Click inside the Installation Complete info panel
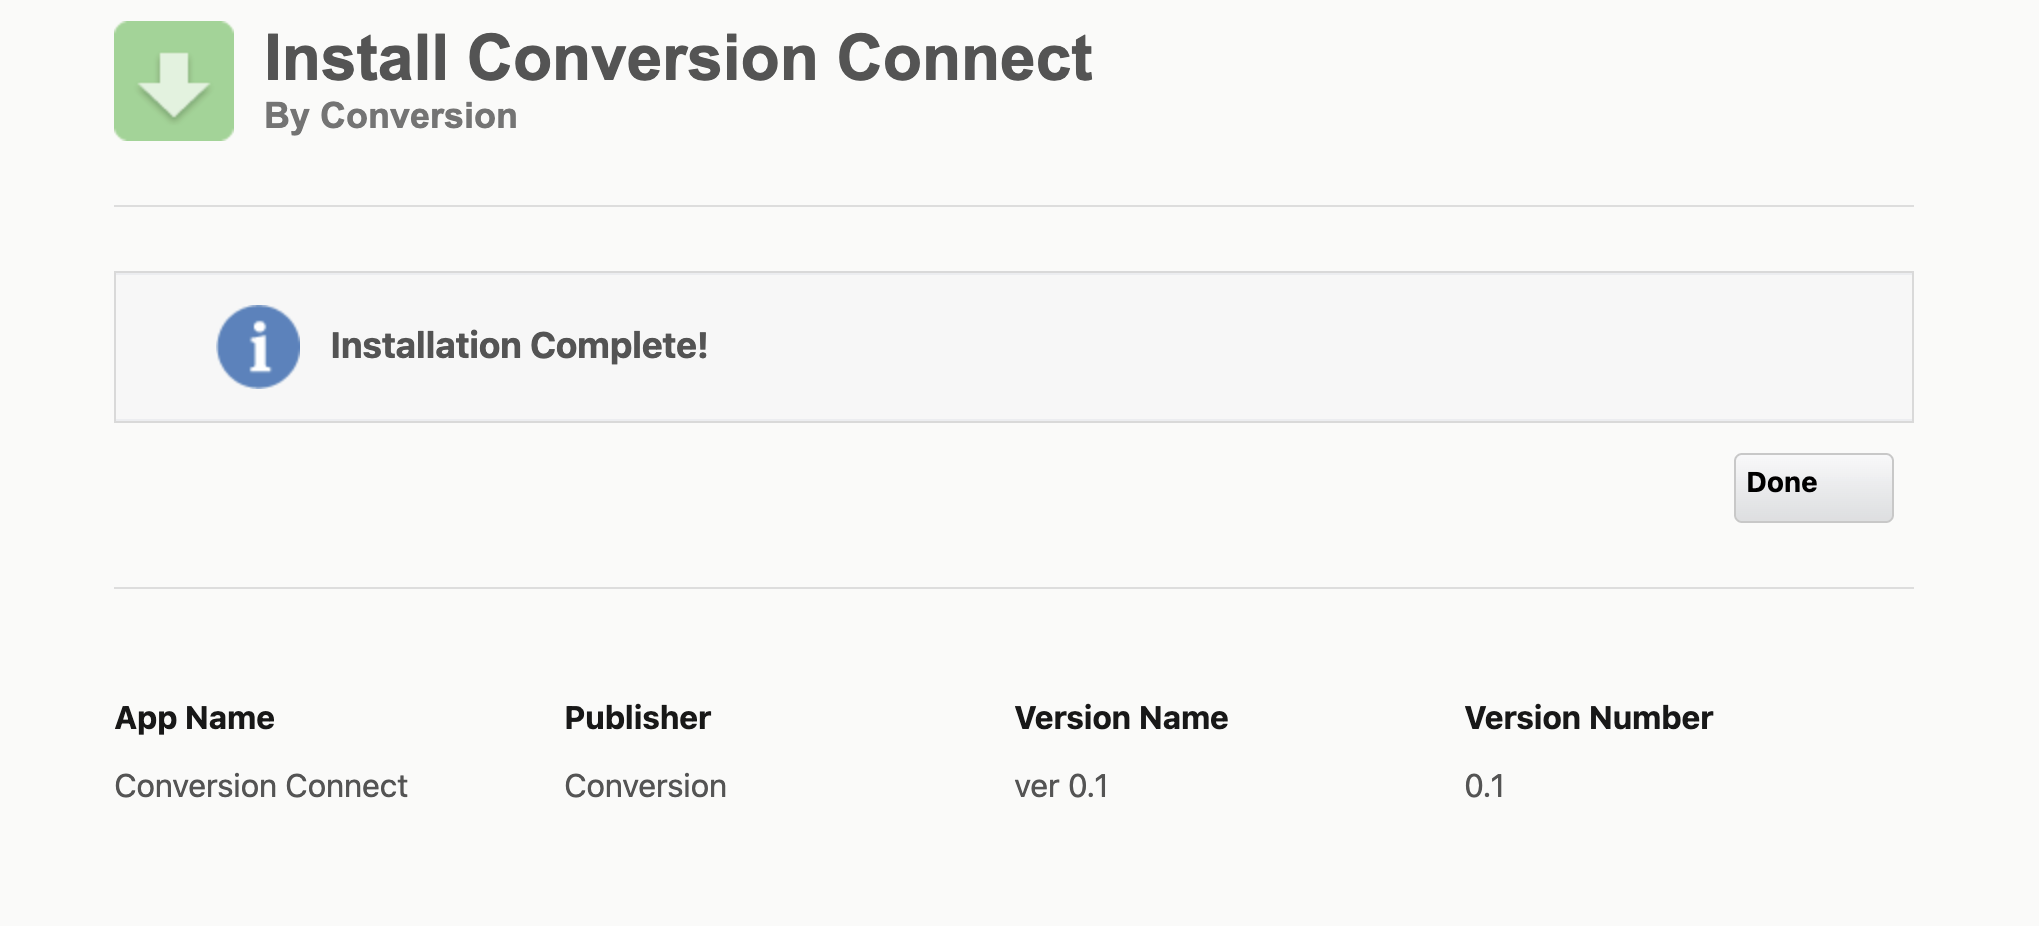Viewport: 2039px width, 926px height. point(1014,347)
